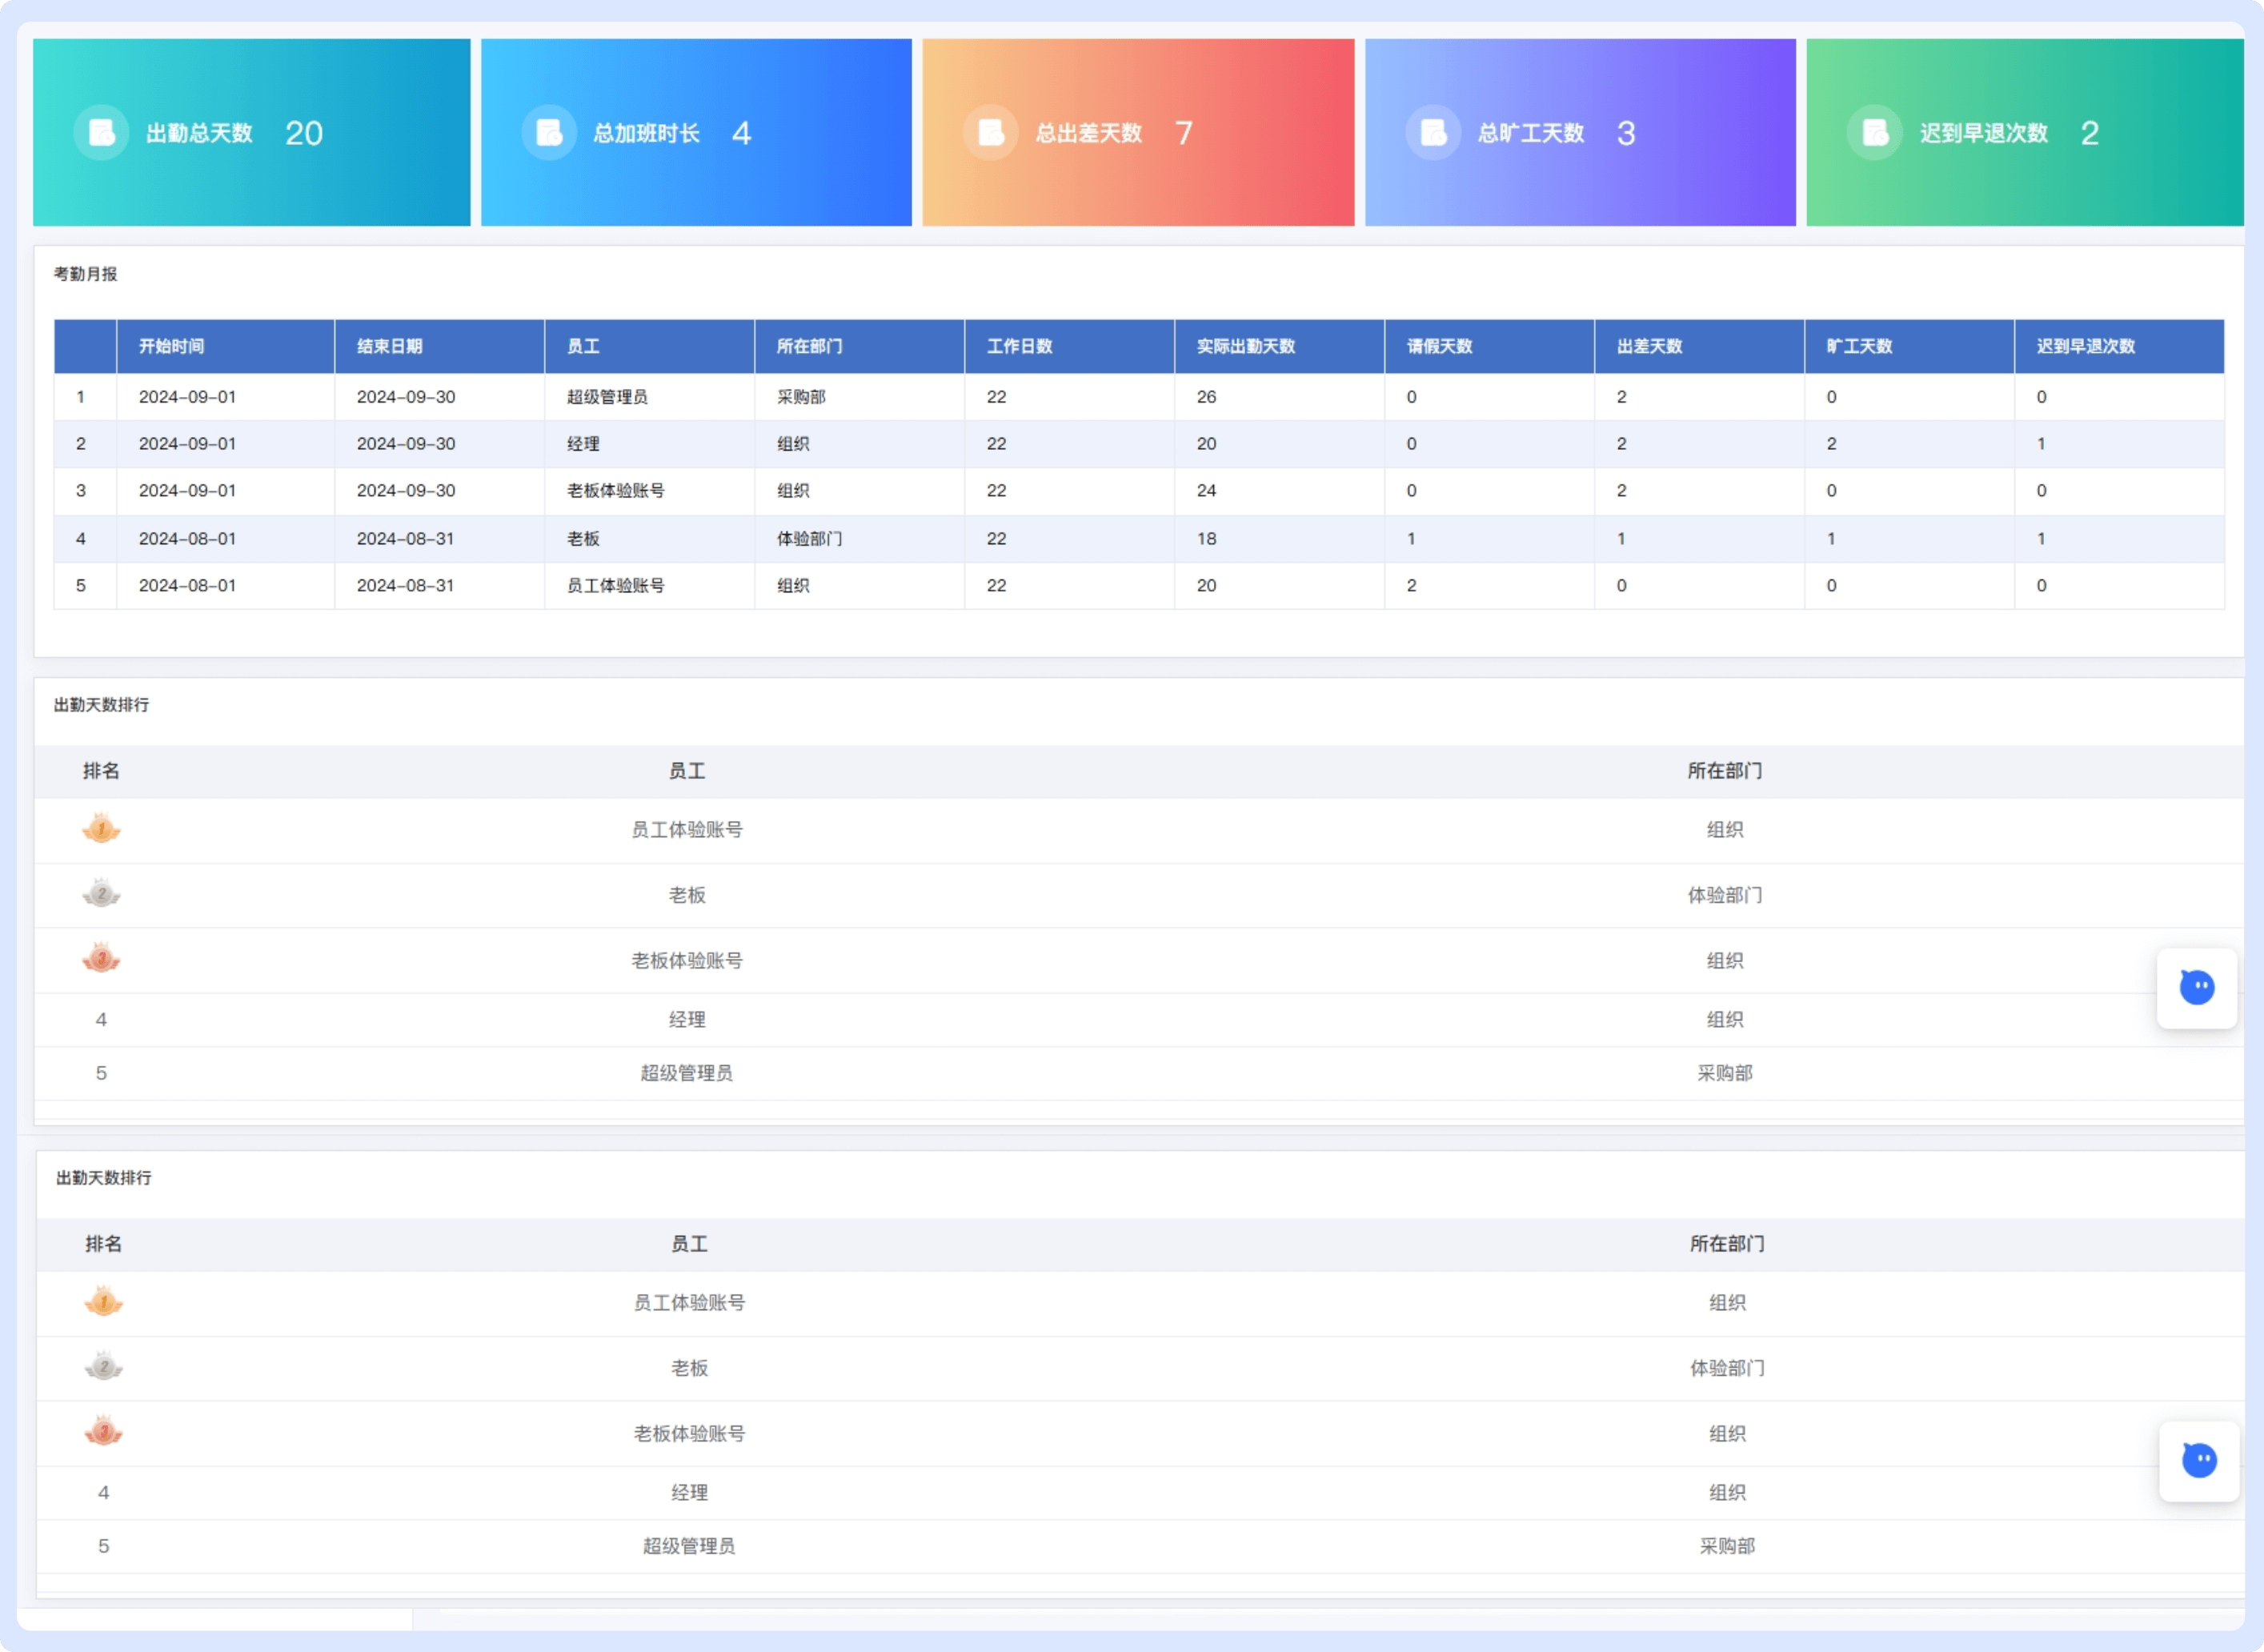This screenshot has width=2264, height=1652.
Task: Click the 总出差天数 card icon
Action: pyautogui.click(x=990, y=132)
